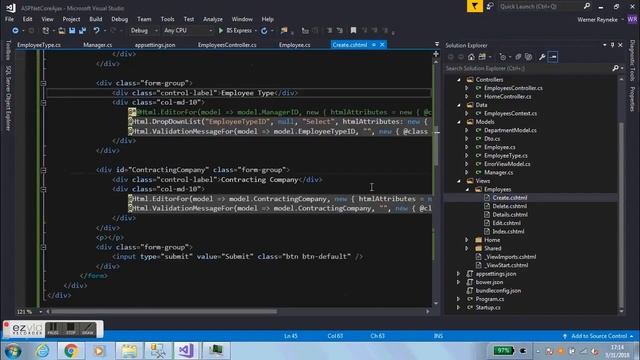Open the Project menu
Screen dimensions: 640x360
point(71,19)
